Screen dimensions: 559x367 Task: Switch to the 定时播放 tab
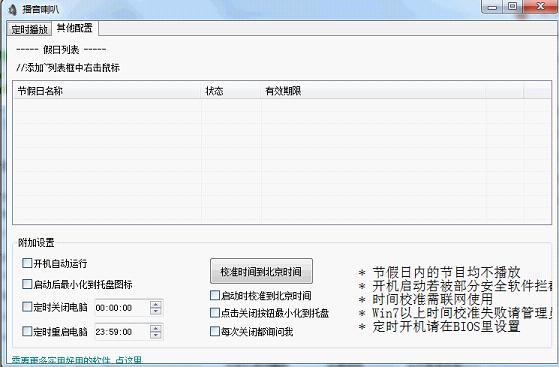coord(30,29)
